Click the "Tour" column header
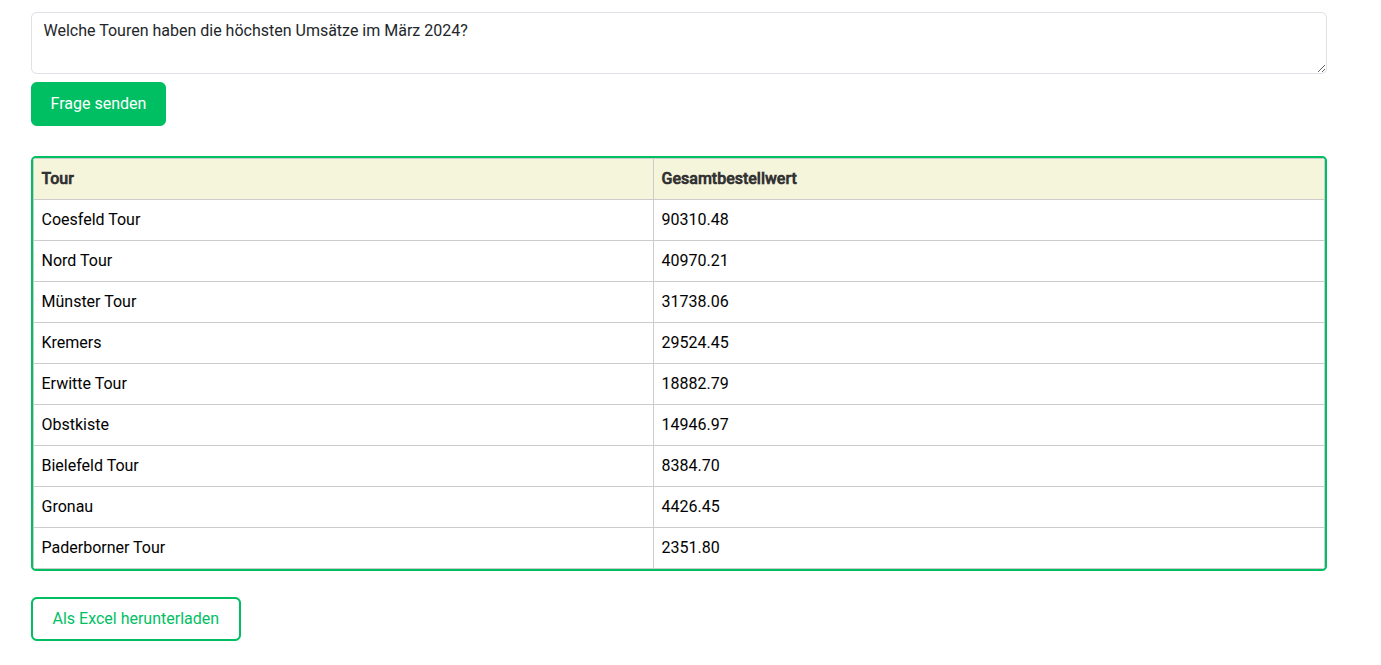1381x665 pixels. pyautogui.click(x=57, y=178)
